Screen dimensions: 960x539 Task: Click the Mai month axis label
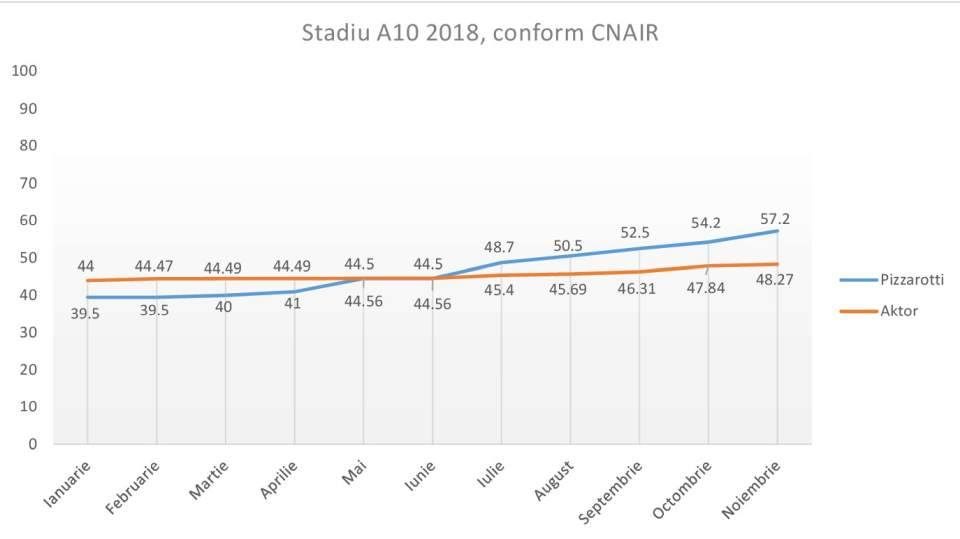pos(354,472)
